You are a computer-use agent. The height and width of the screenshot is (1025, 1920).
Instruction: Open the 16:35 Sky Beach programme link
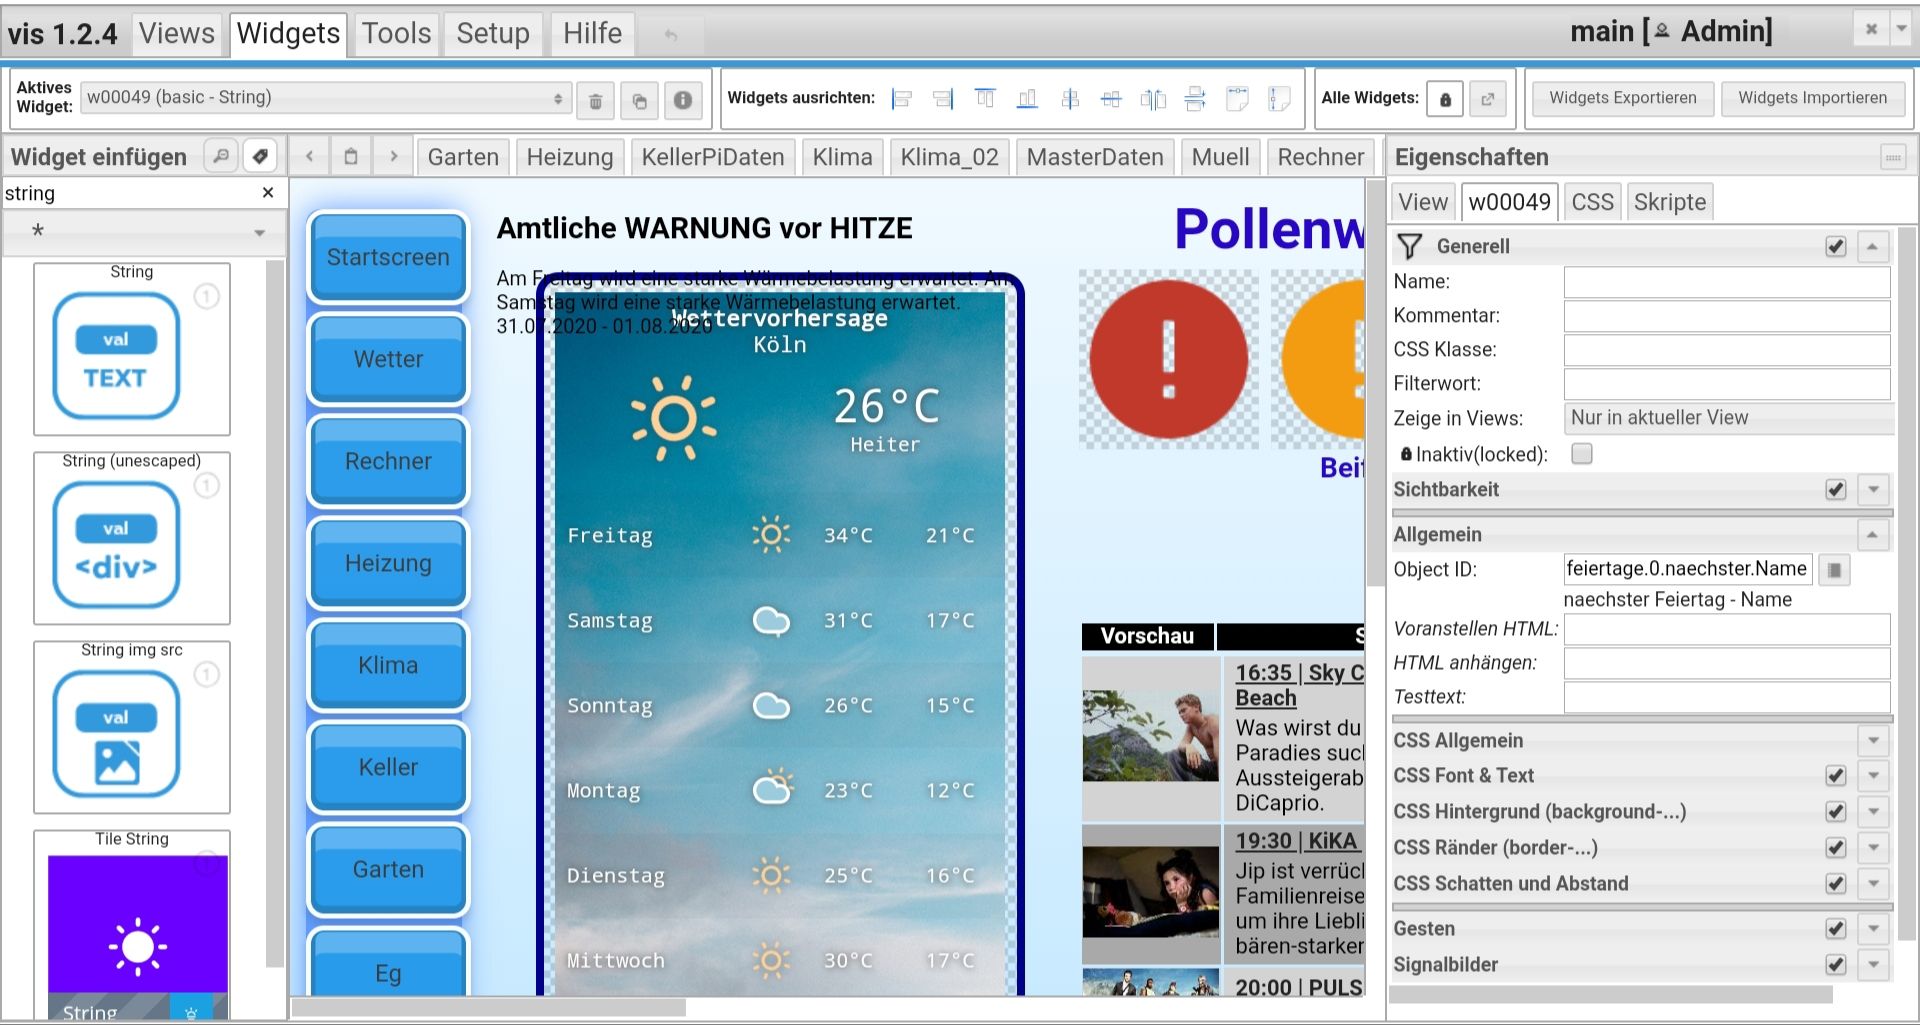(x=1300, y=685)
